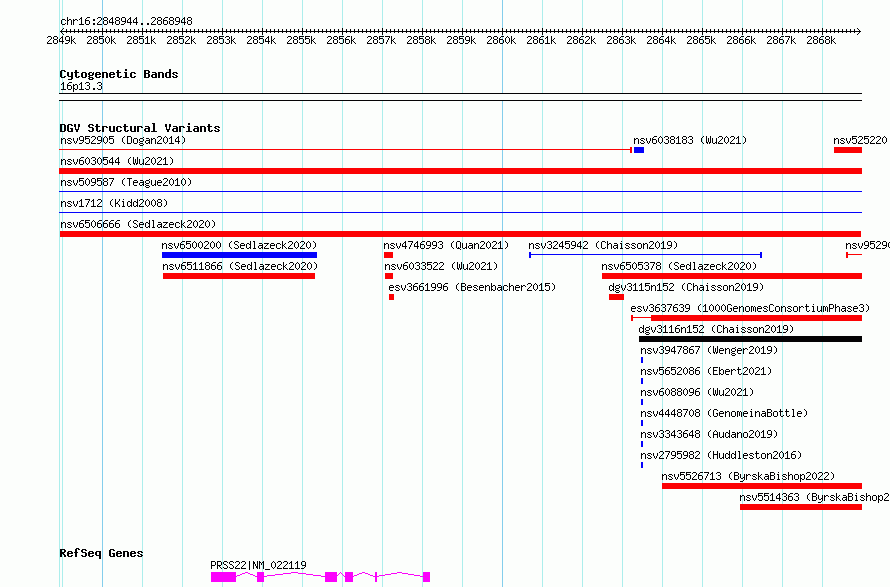Open gene label PRSS22|NM_022119
The width and height of the screenshot is (890, 587).
[258, 565]
